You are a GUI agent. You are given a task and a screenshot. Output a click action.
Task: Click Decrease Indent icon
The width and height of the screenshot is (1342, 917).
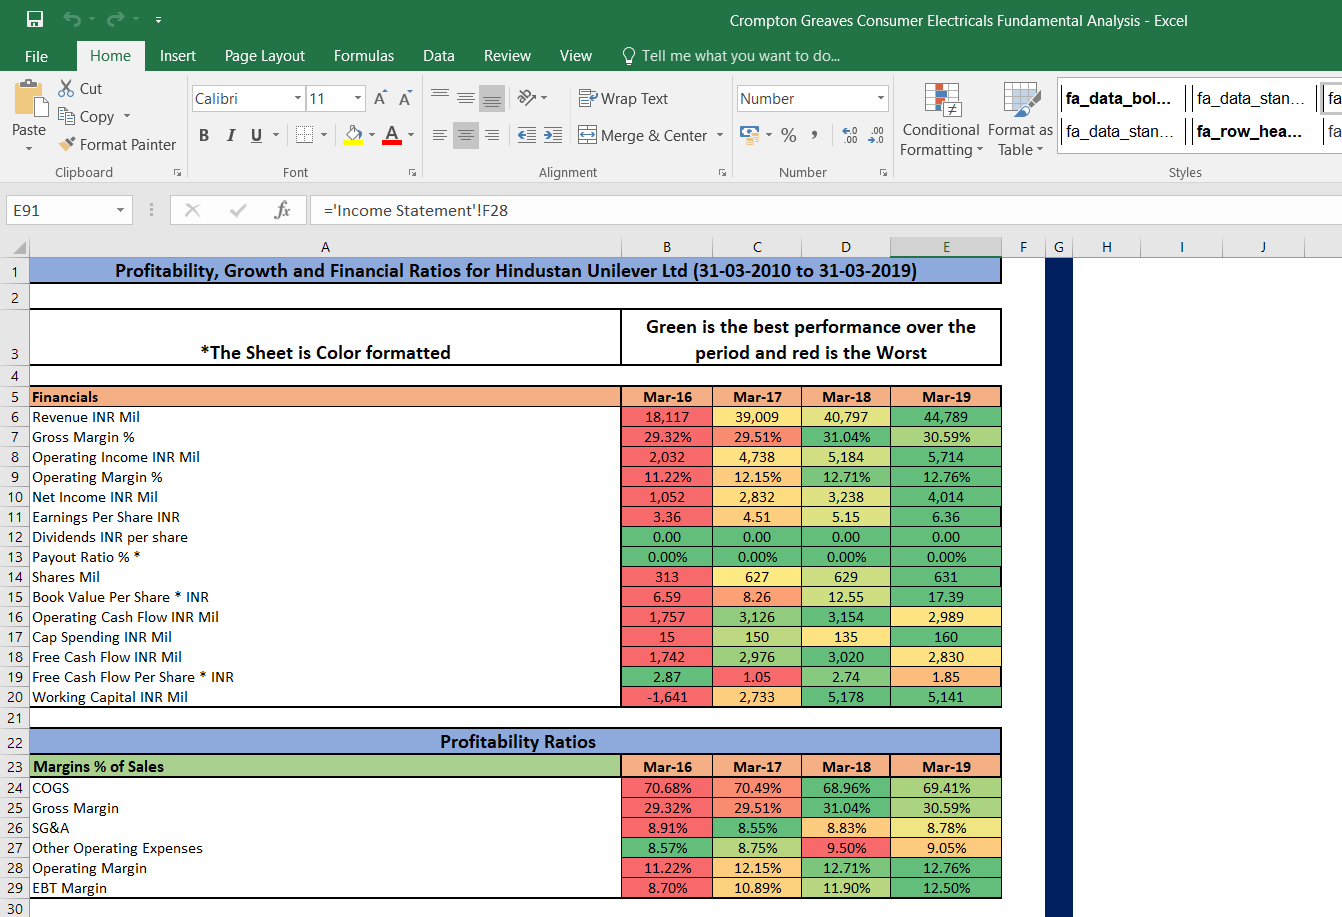click(x=527, y=135)
